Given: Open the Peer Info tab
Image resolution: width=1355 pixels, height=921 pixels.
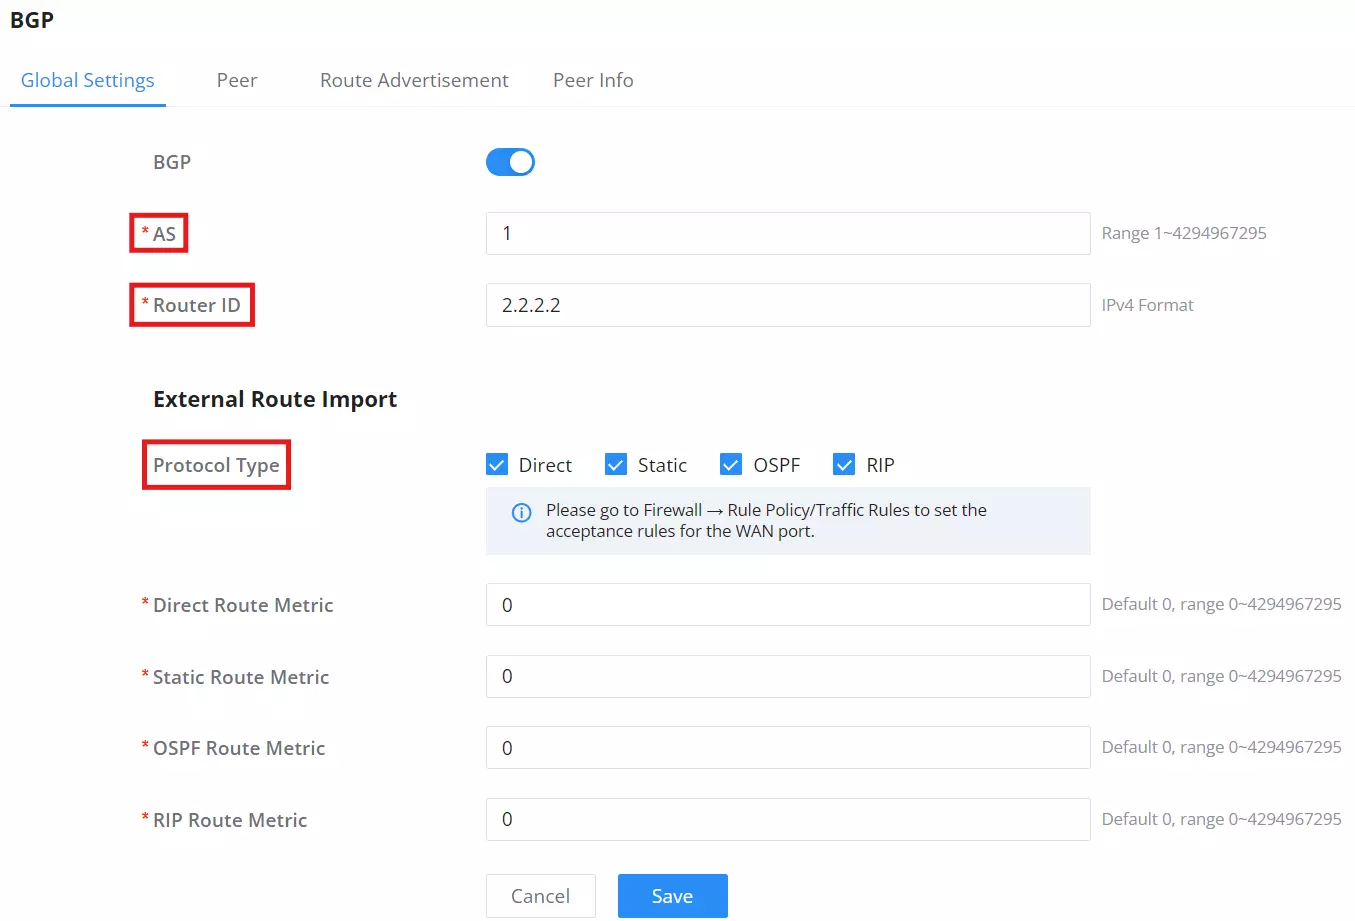Looking at the screenshot, I should [x=593, y=80].
